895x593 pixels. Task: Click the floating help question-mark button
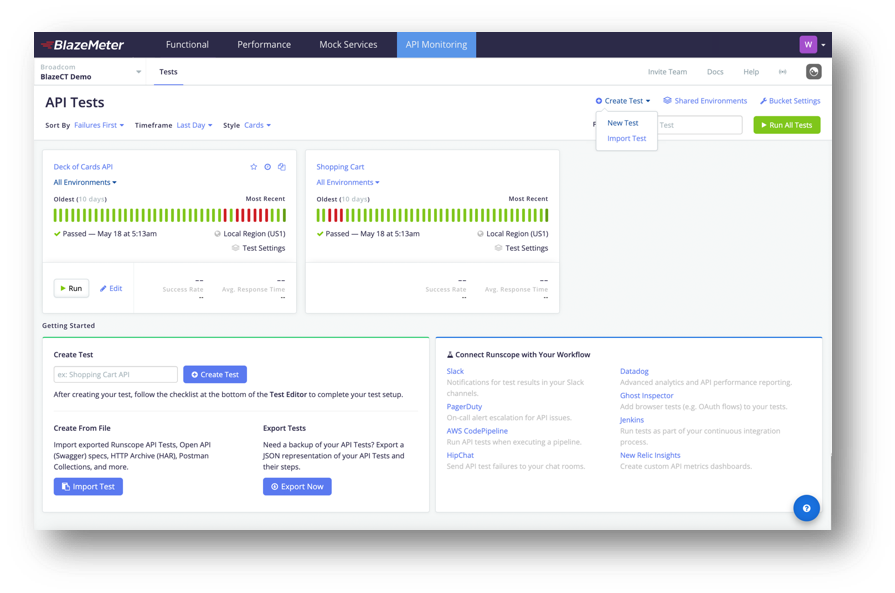pyautogui.click(x=806, y=508)
